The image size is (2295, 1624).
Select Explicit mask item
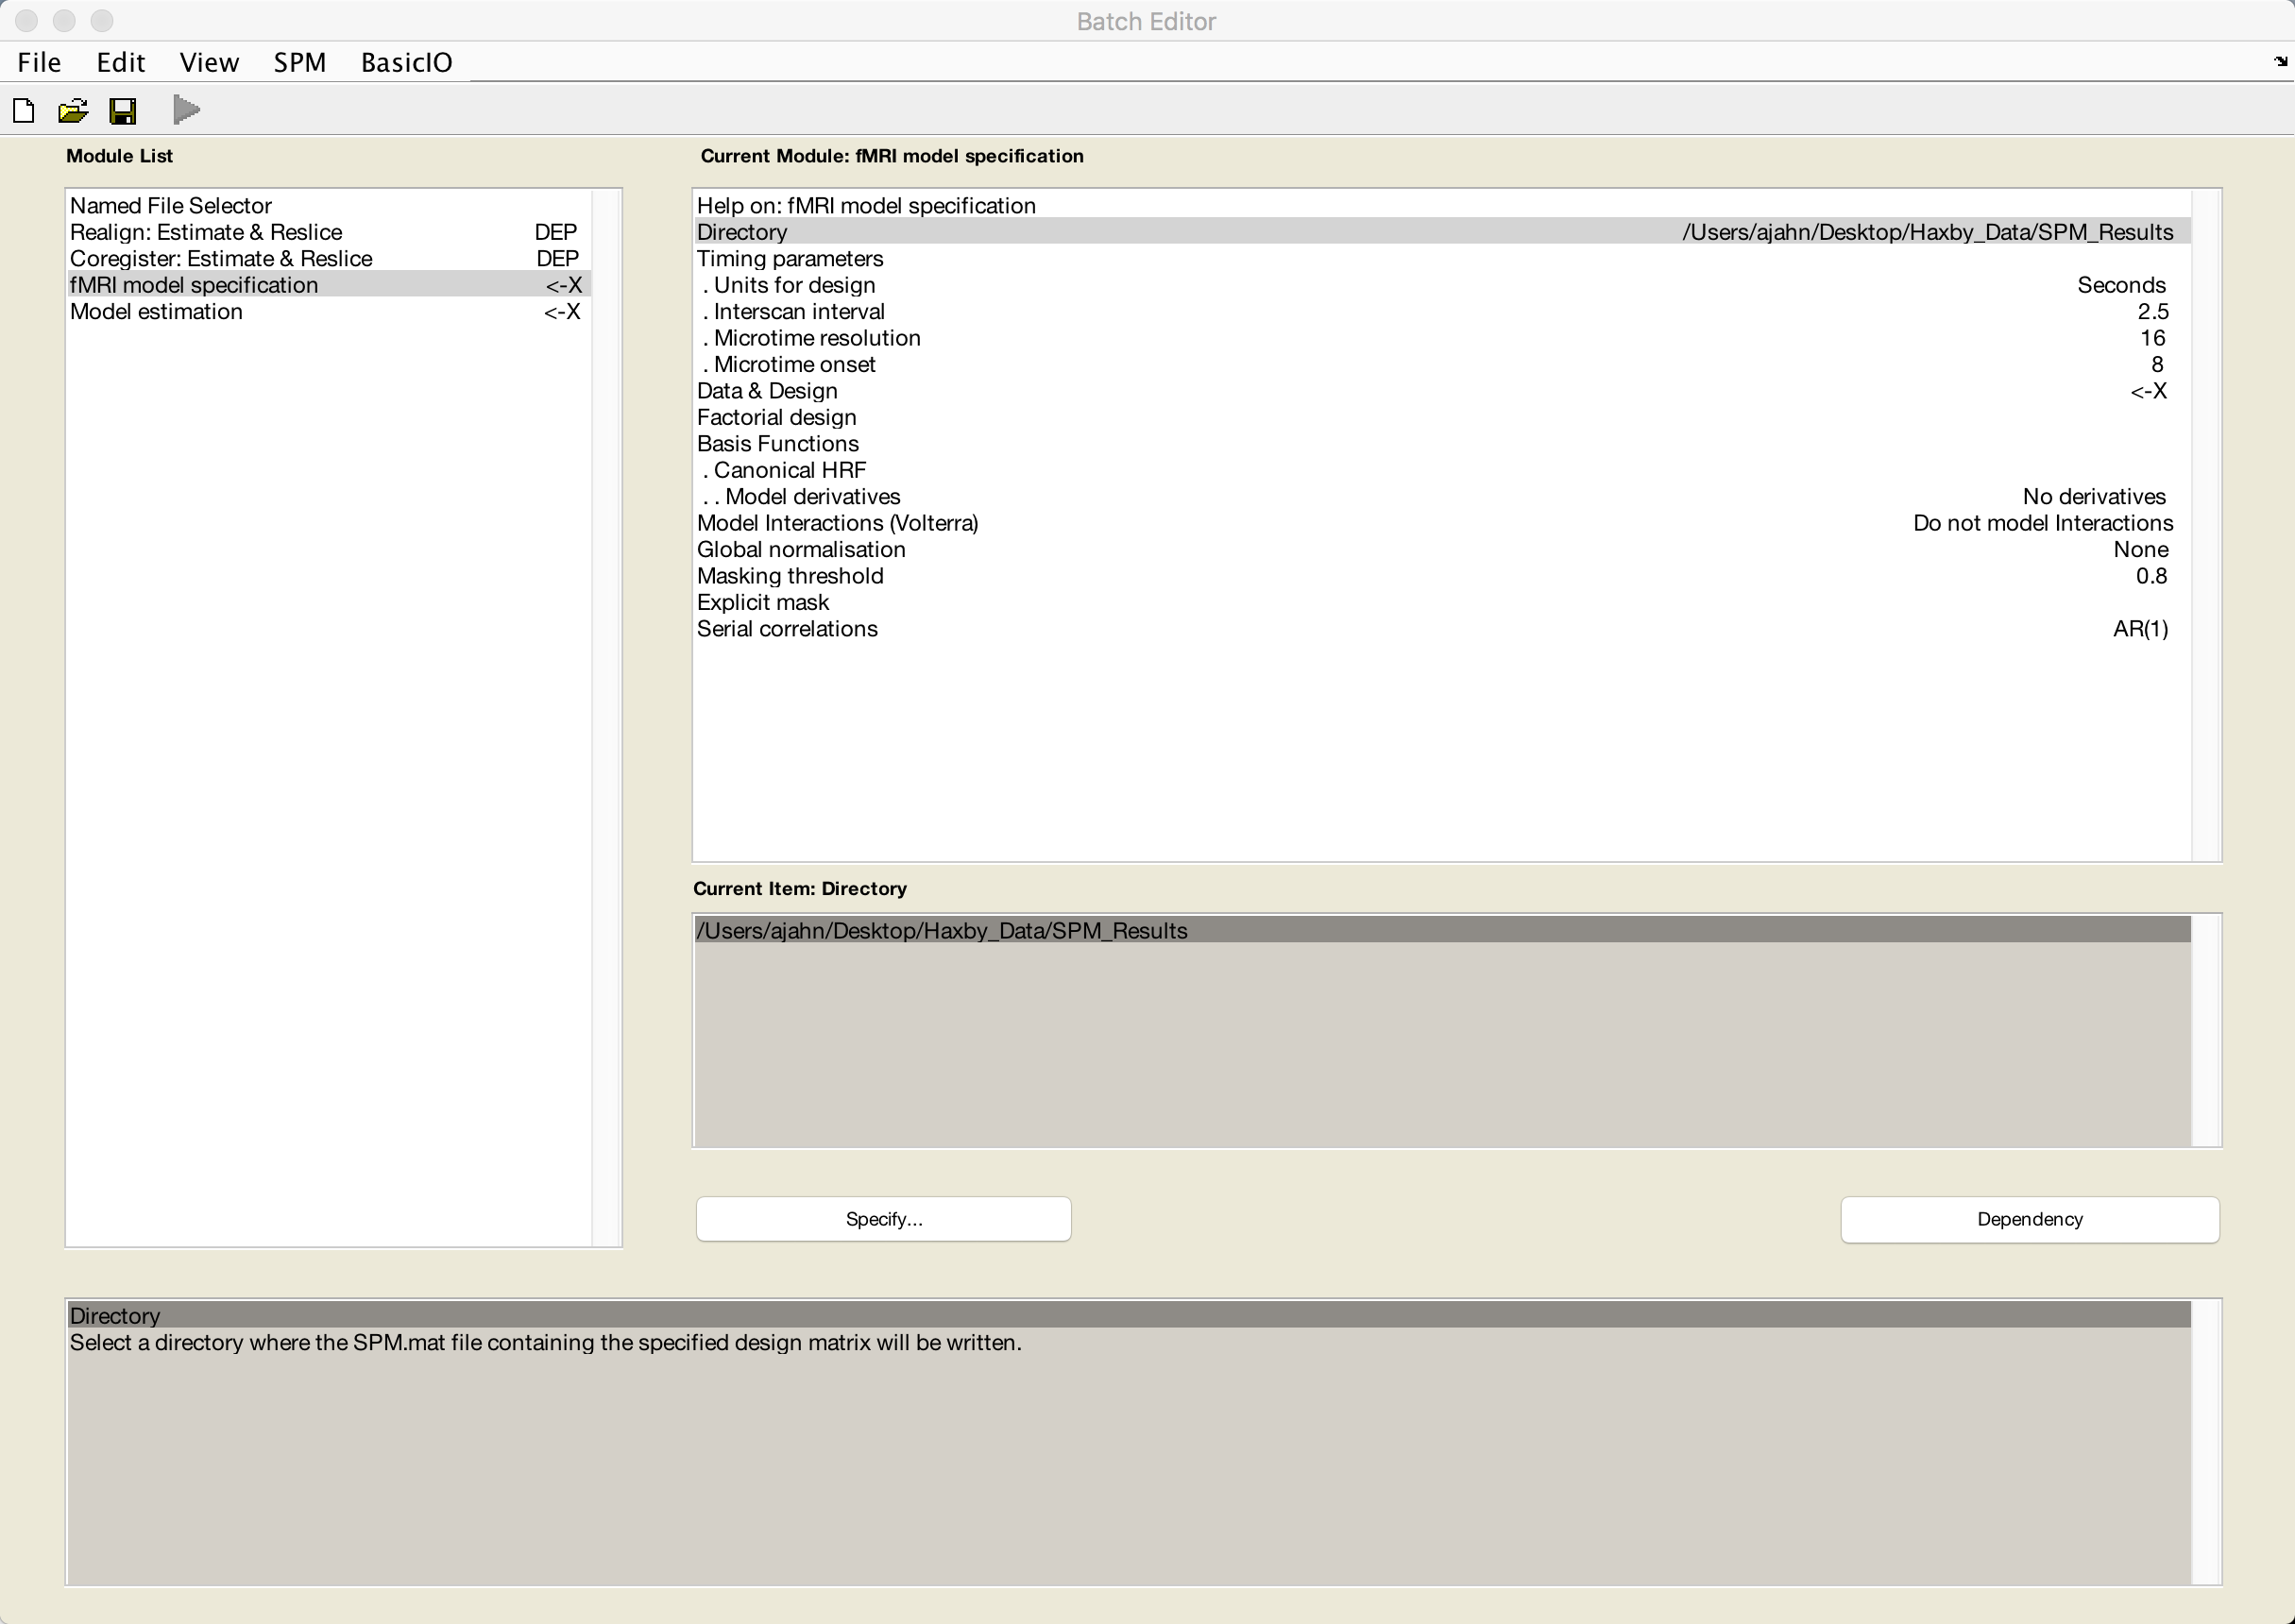coord(1442,603)
